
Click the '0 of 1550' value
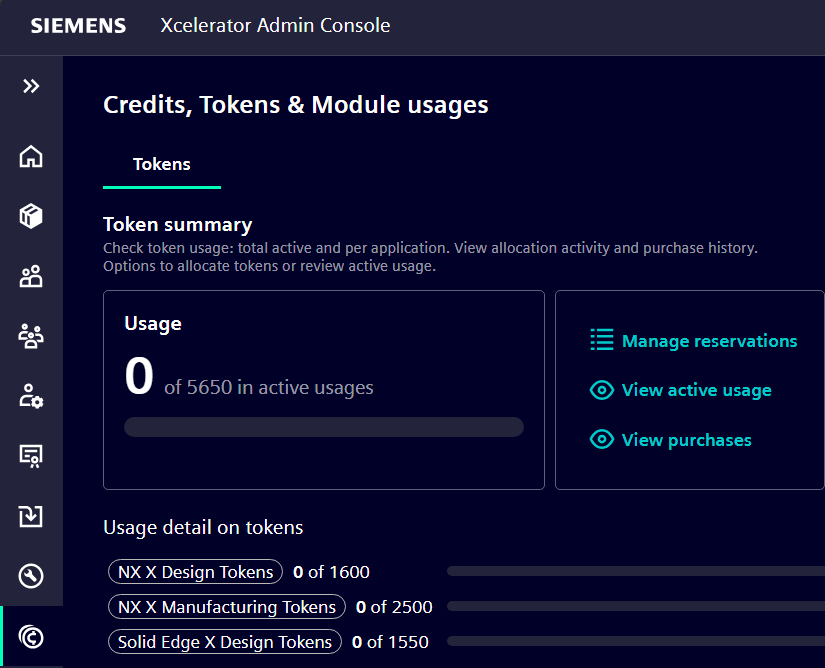pos(390,642)
